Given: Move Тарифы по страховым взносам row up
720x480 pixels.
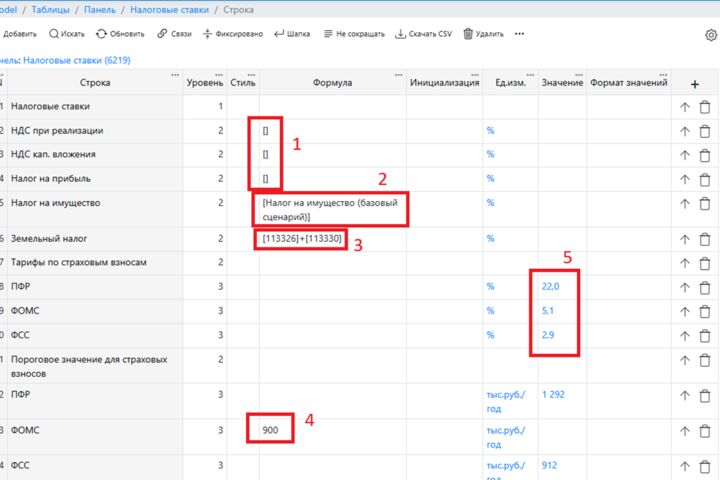Looking at the screenshot, I should (685, 264).
